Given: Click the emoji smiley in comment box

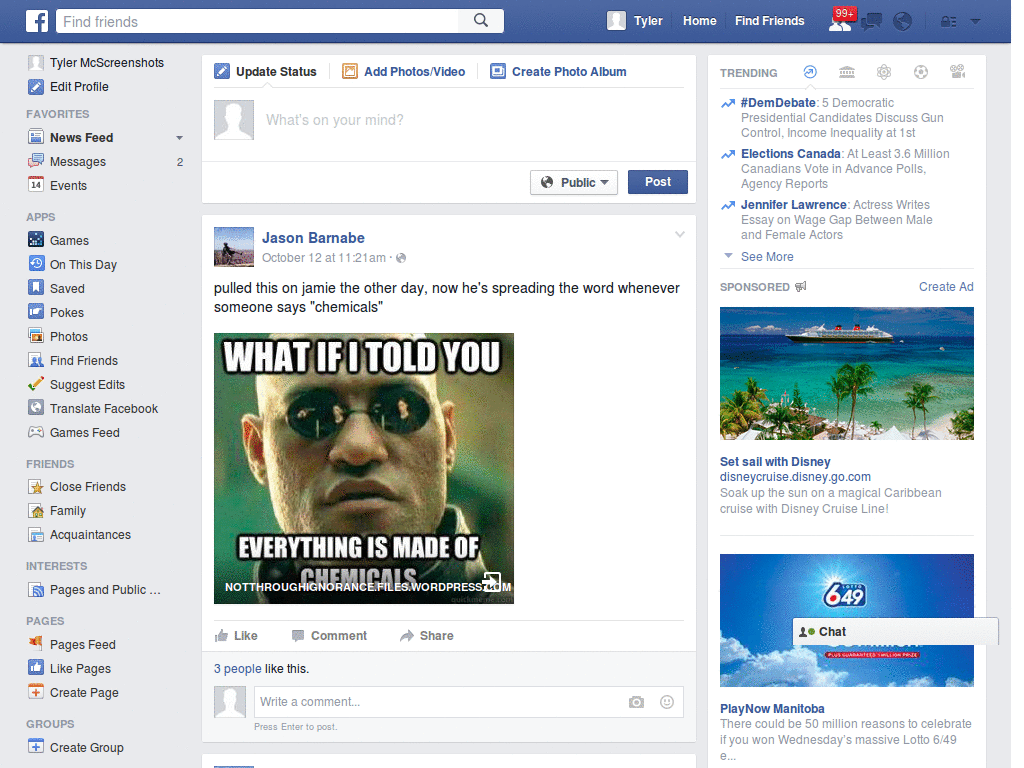Looking at the screenshot, I should (667, 702).
